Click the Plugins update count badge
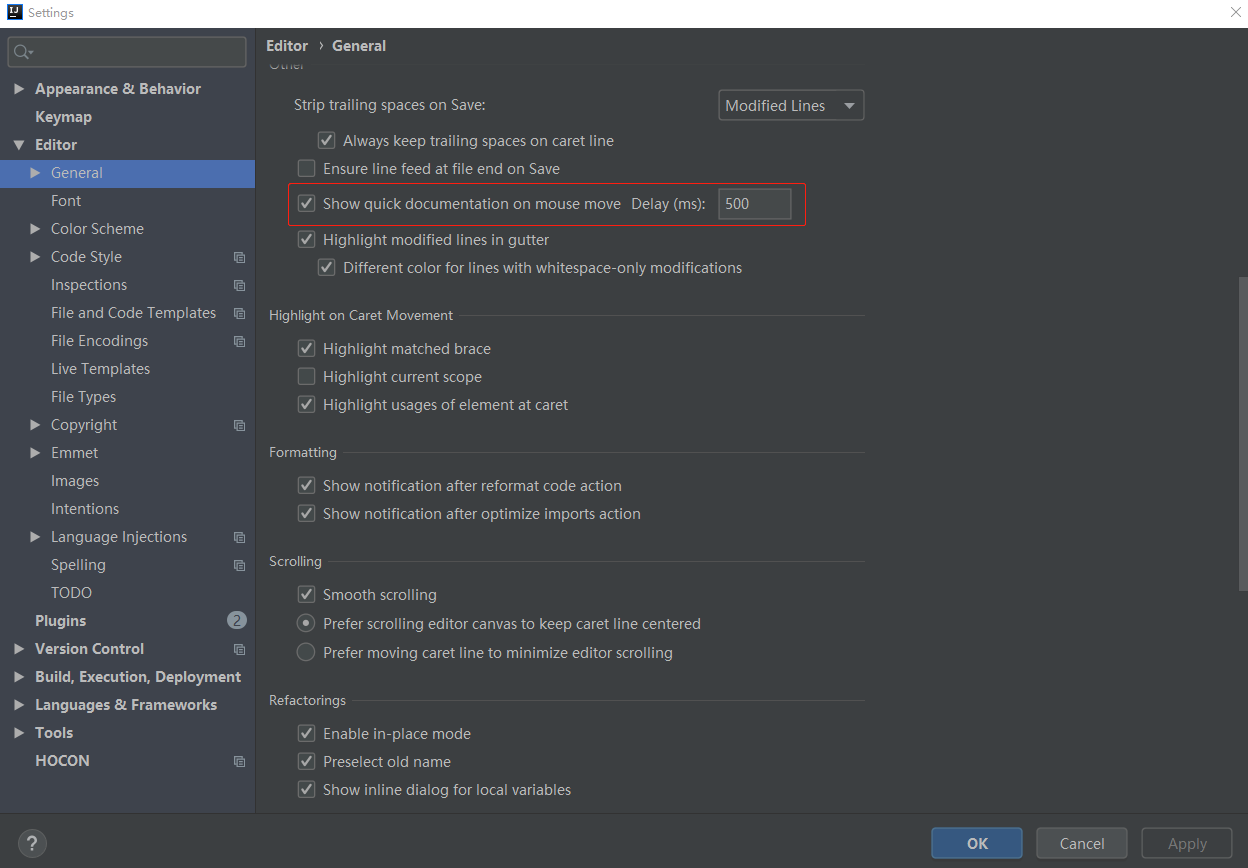1248x868 pixels. (x=236, y=621)
